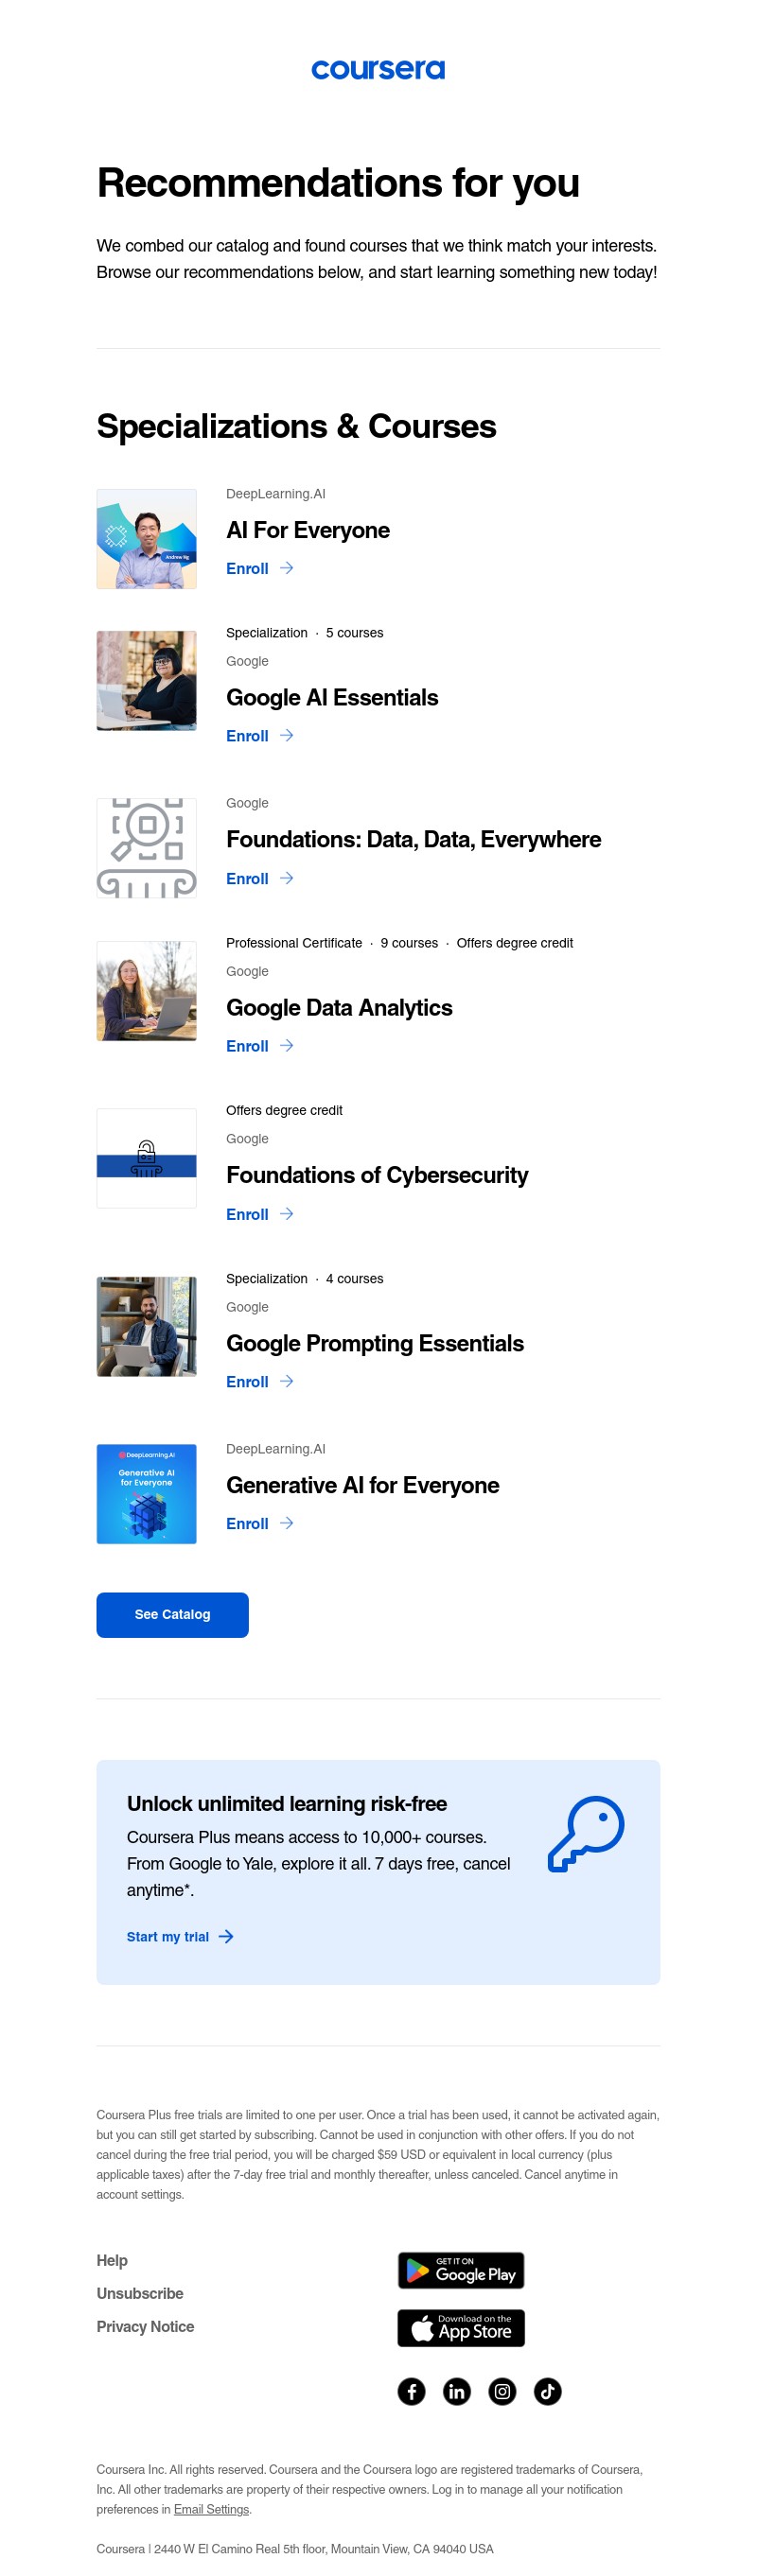
Task: Open the Foundations: Data, Data, Everywhere thumbnail
Action: coord(146,848)
